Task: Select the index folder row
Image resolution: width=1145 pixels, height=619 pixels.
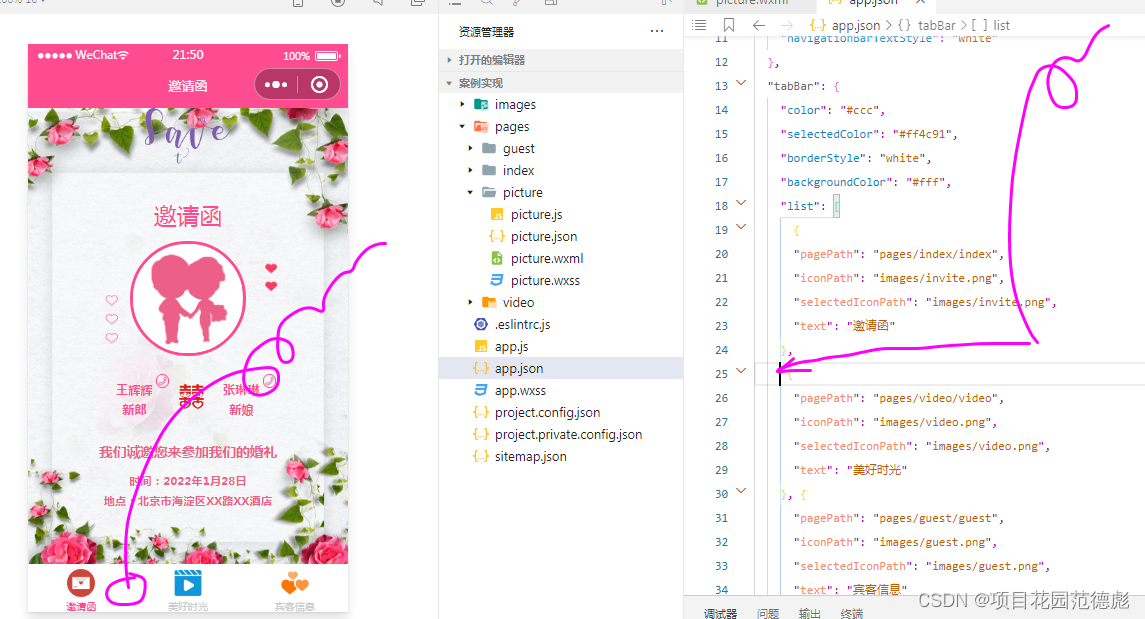Action: [x=561, y=170]
